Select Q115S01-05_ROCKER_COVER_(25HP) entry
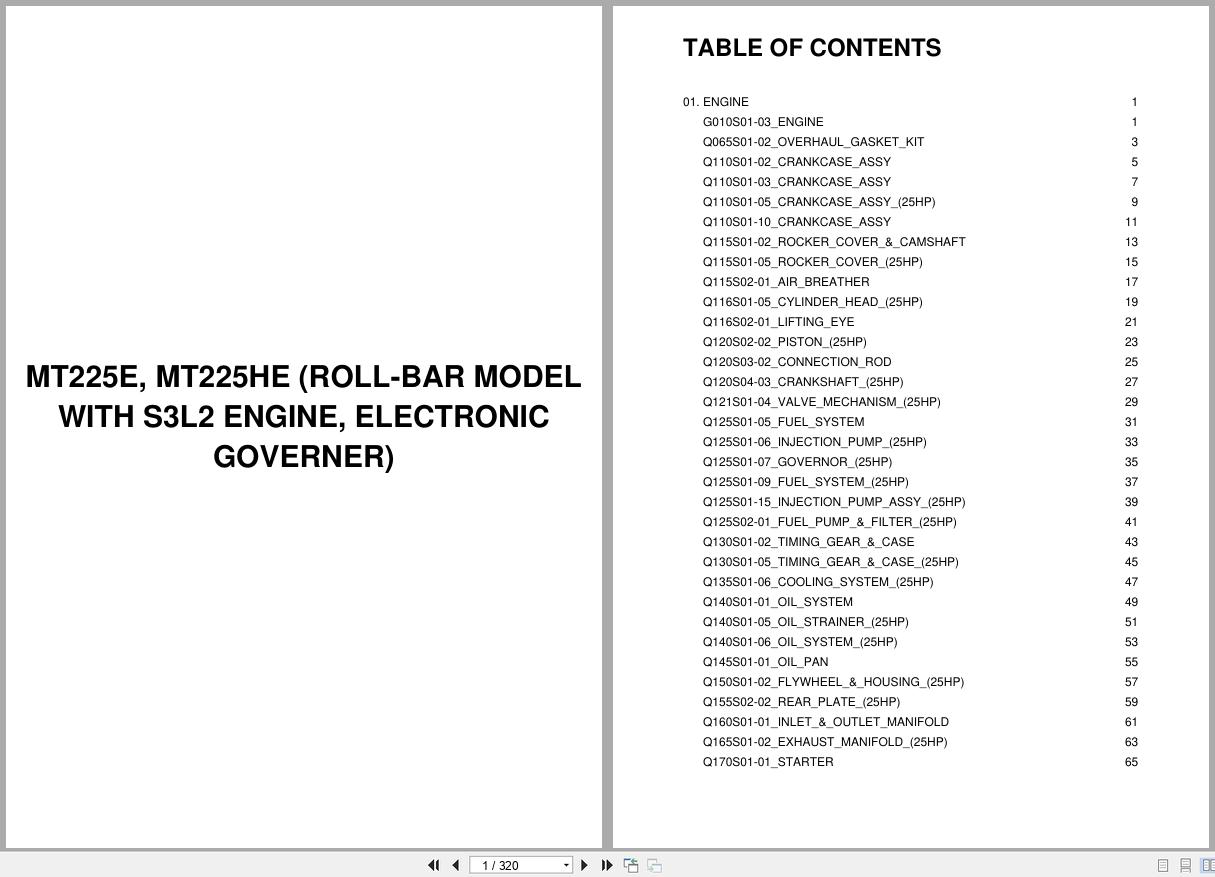This screenshot has width=1215, height=877. click(812, 262)
